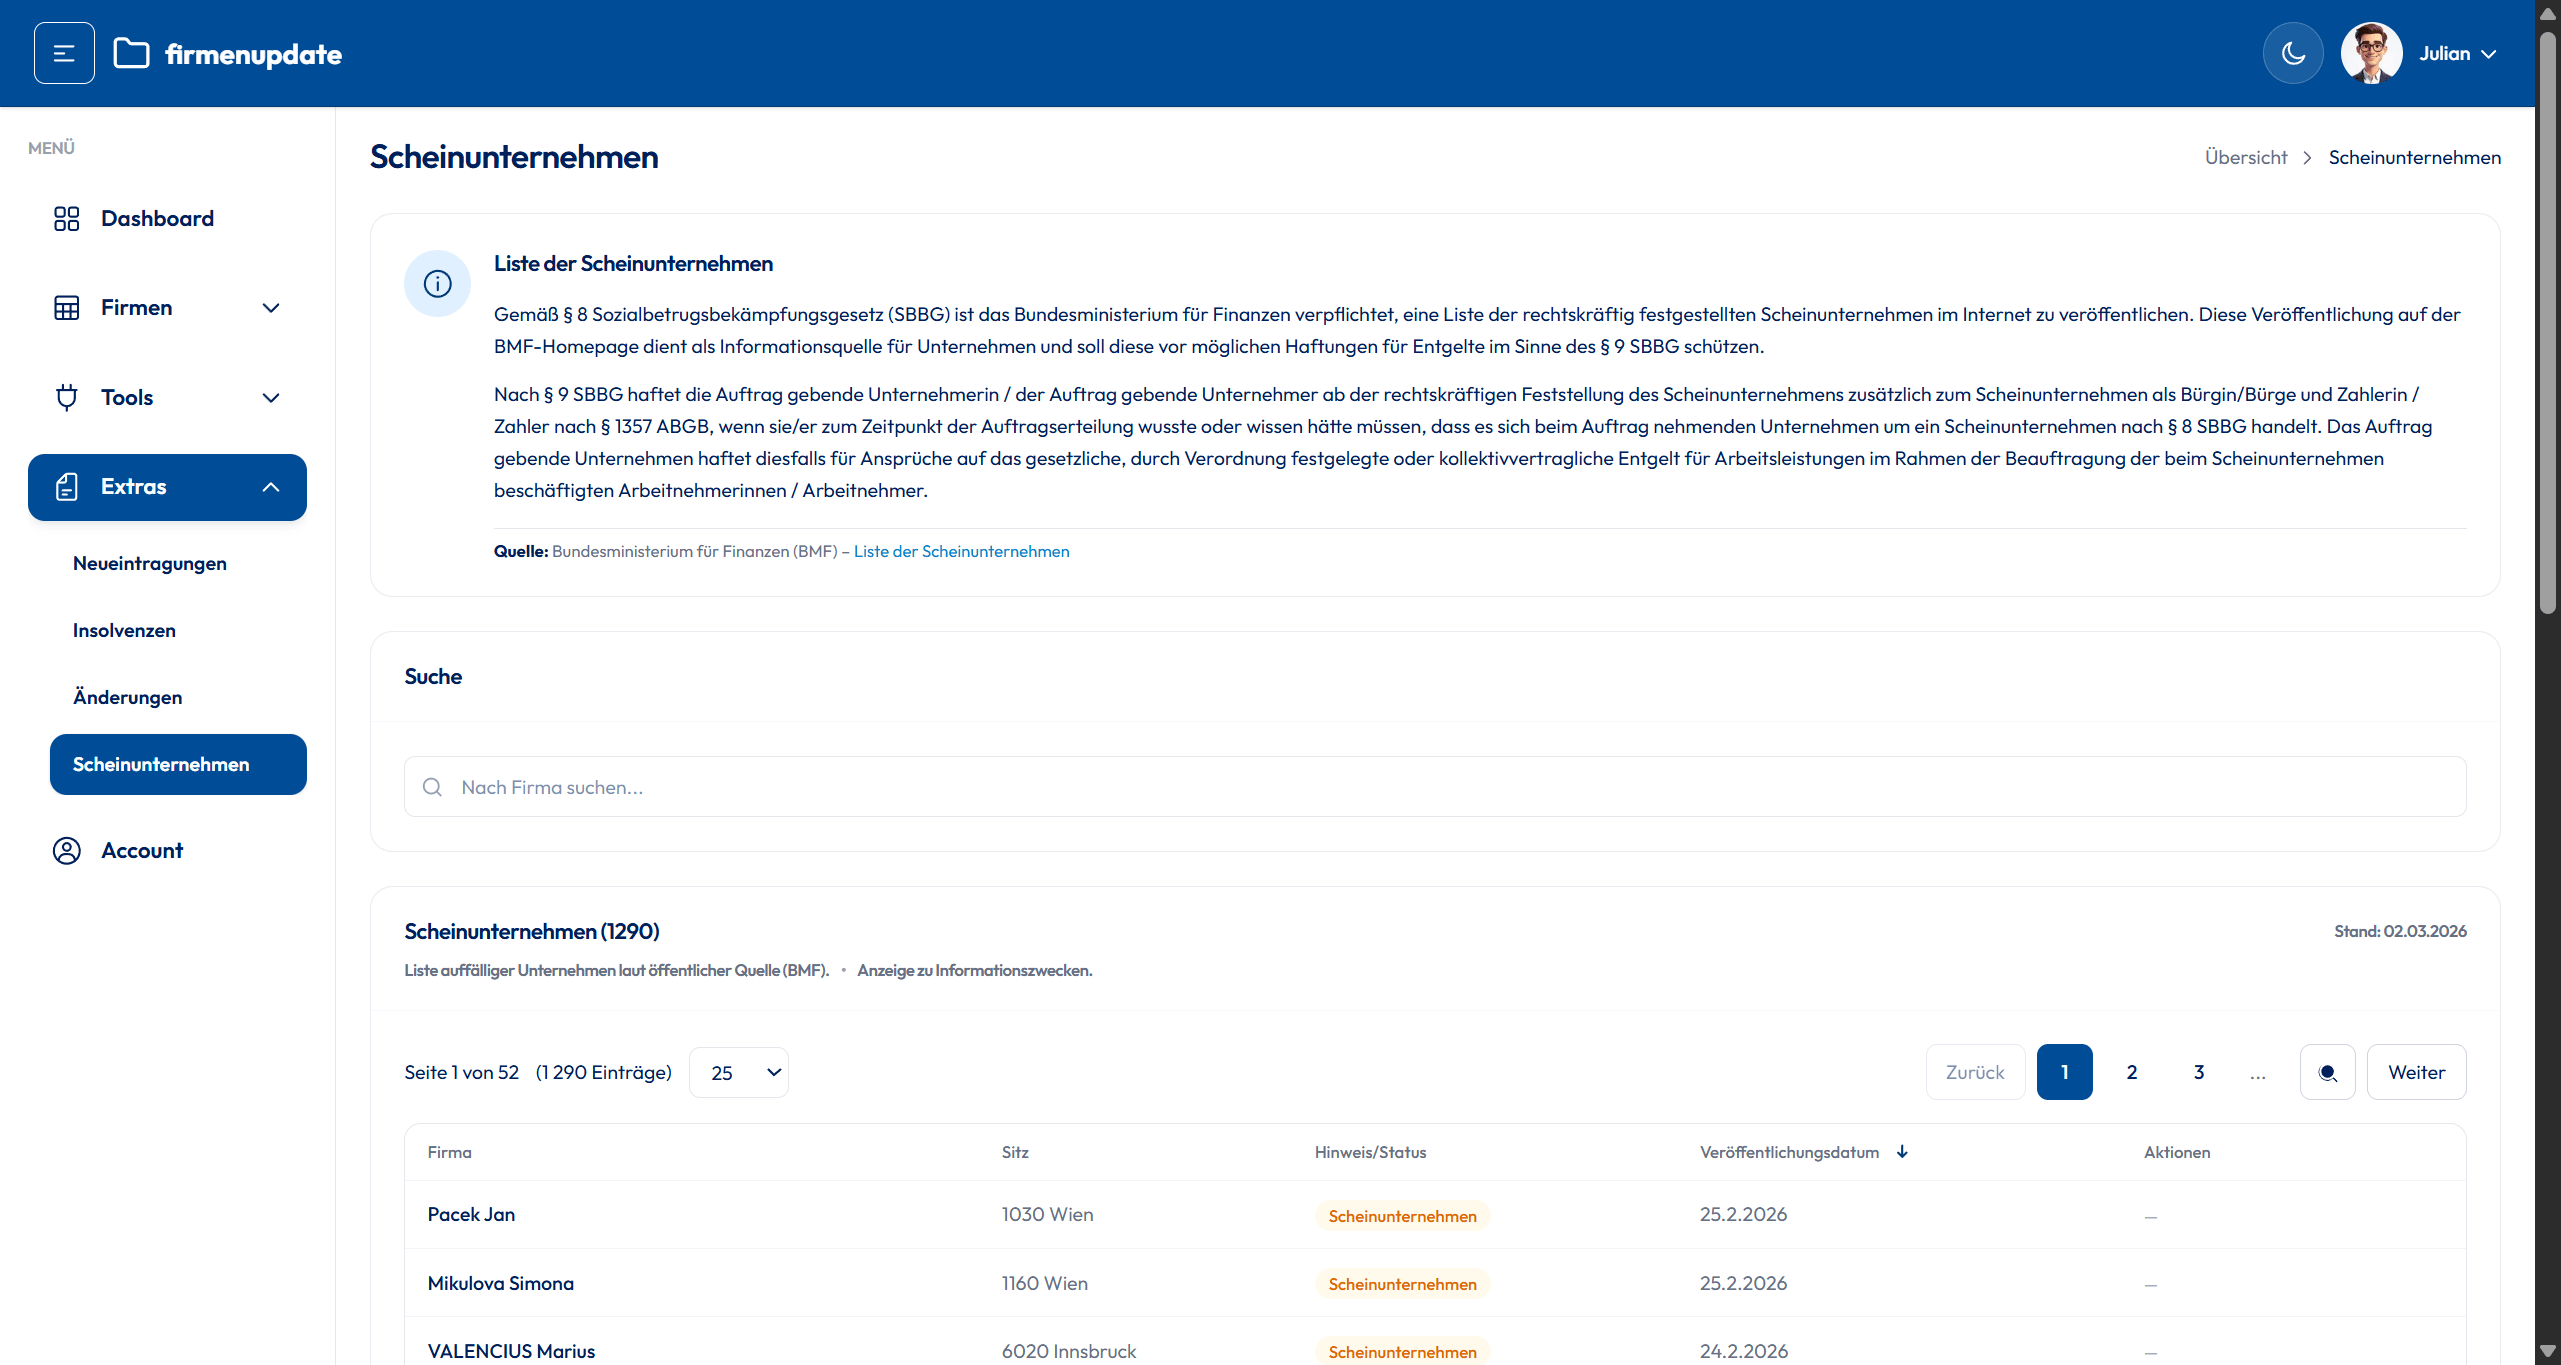Click the firmenupdate folder logo icon
This screenshot has height=1365, width=2561.
[131, 52]
